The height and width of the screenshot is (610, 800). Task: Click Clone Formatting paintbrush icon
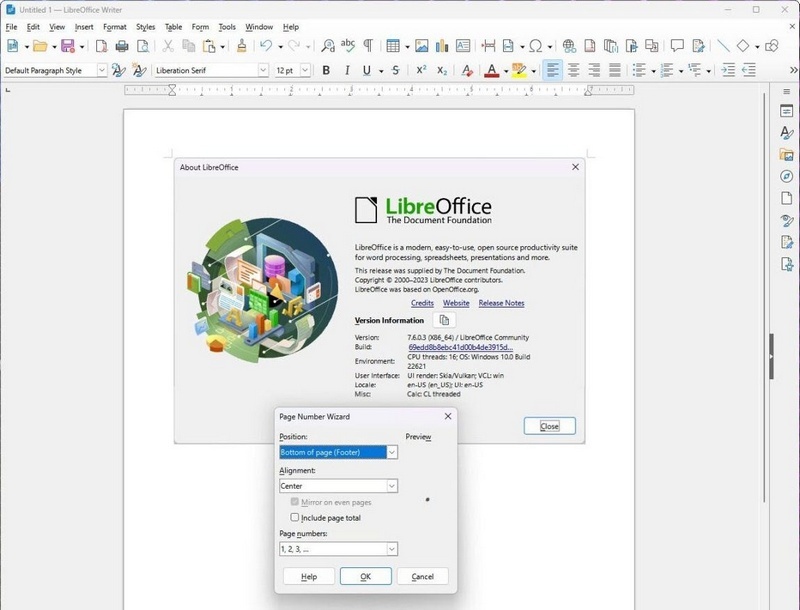pos(242,46)
